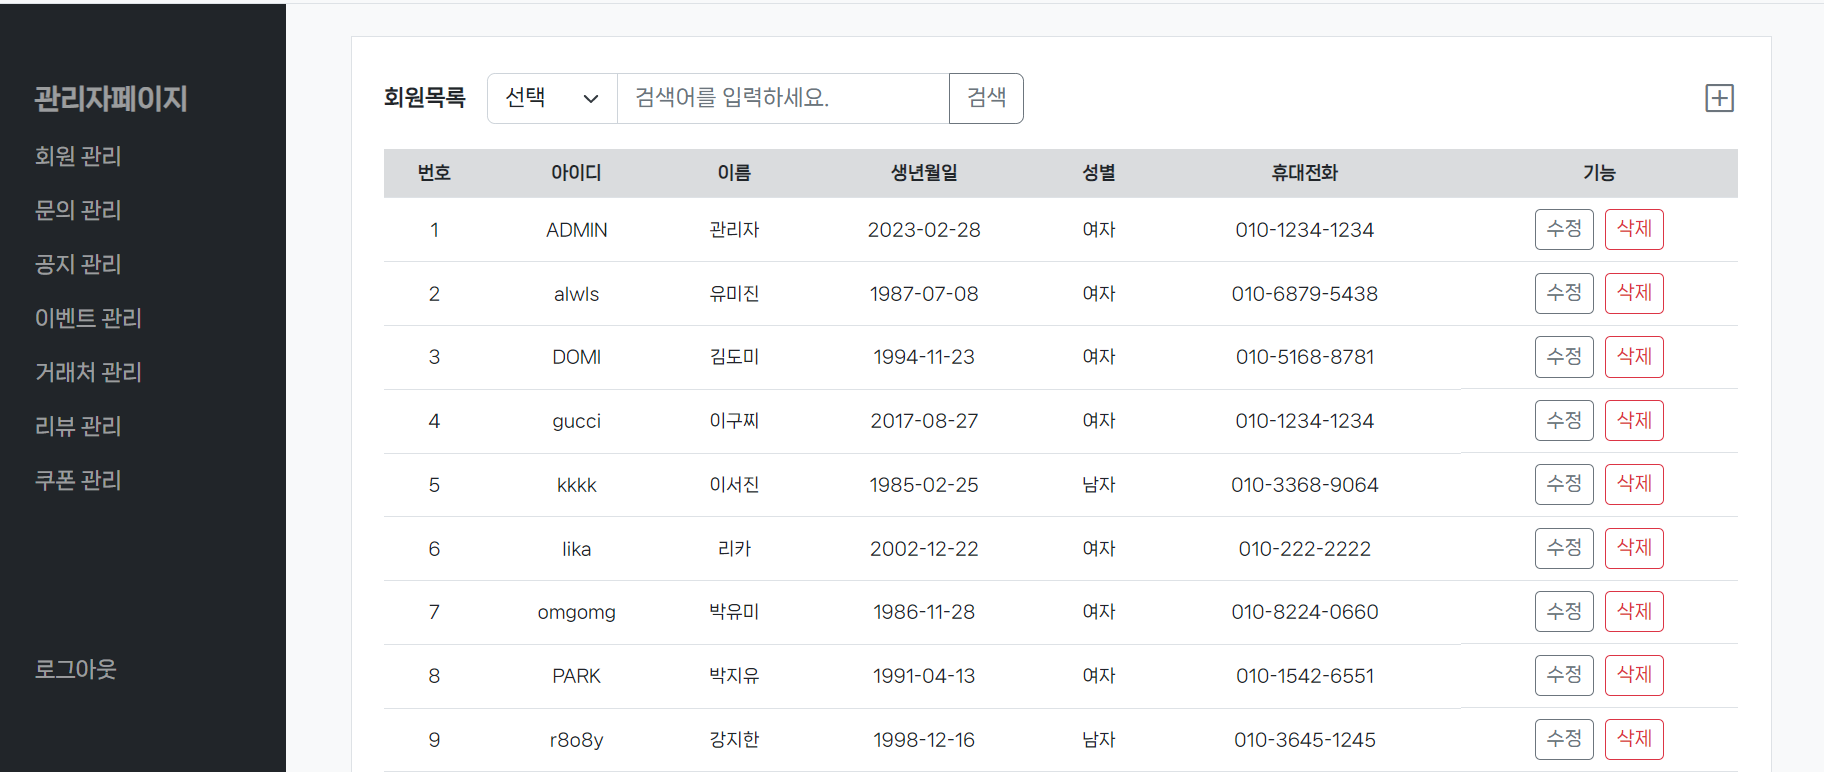1824x772 pixels.
Task: Select the name cell 김도미
Action: (734, 357)
